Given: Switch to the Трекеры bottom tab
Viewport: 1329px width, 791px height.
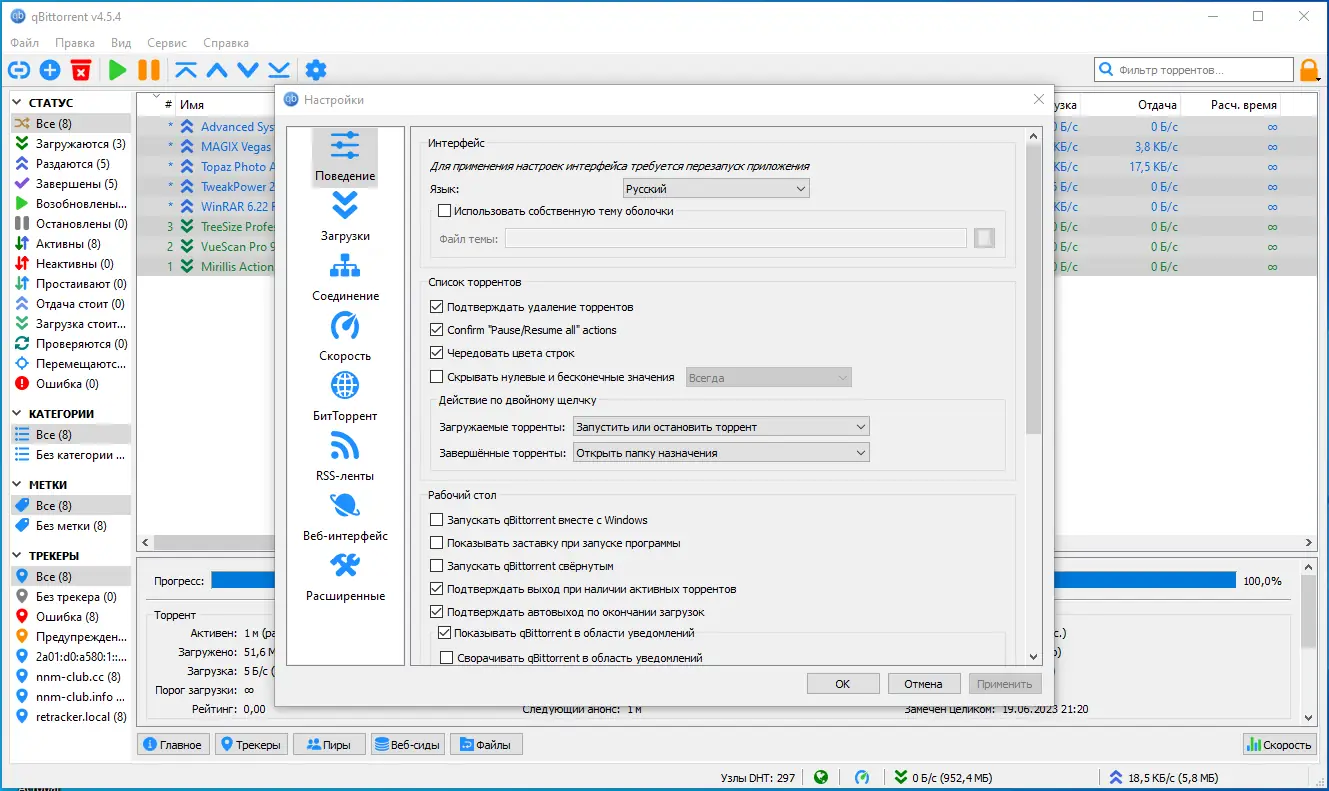Looking at the screenshot, I should [252, 745].
